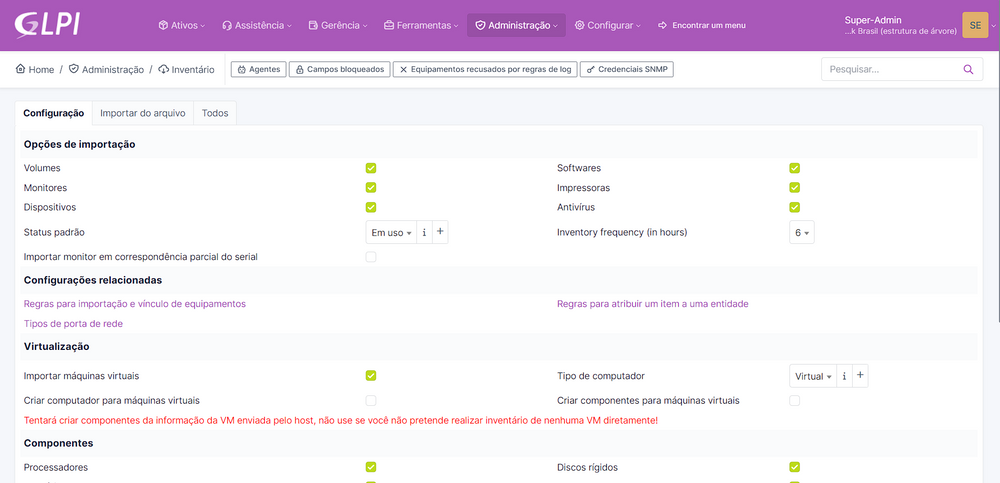Click the Home icon in breadcrumb
This screenshot has width=1000, height=483.
pyautogui.click(x=21, y=70)
